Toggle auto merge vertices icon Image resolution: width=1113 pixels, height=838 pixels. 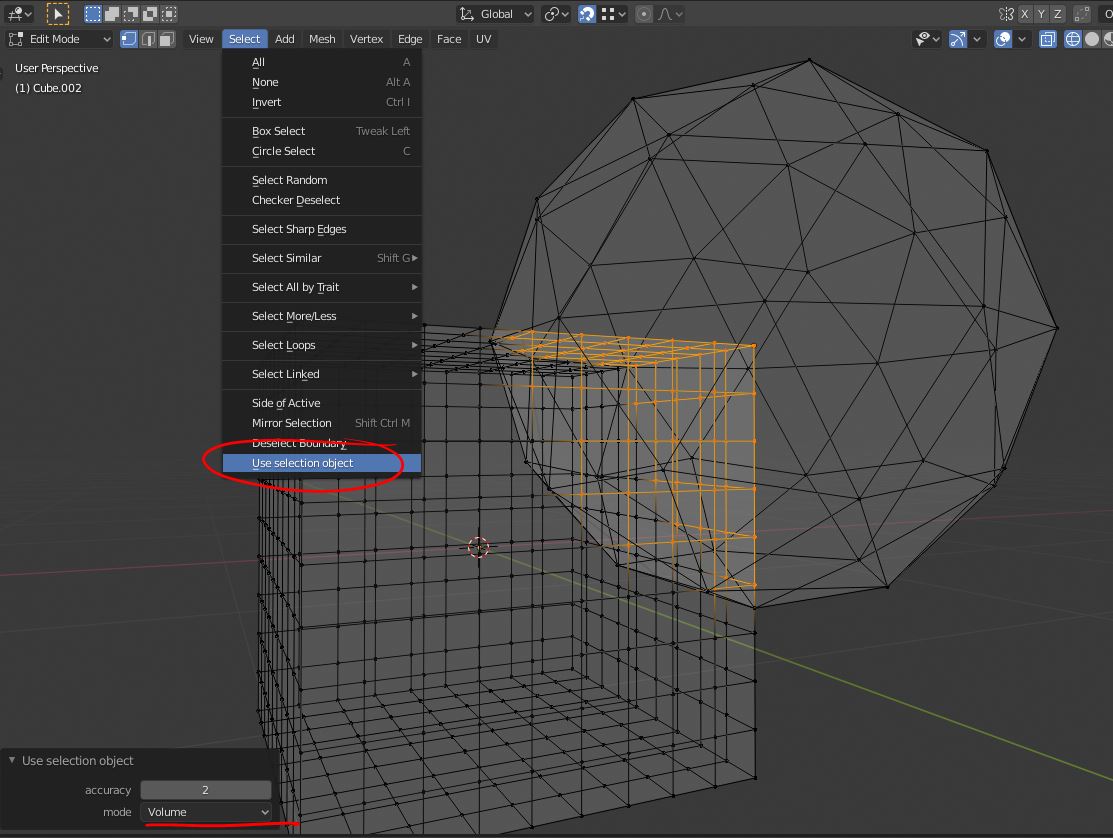1082,13
